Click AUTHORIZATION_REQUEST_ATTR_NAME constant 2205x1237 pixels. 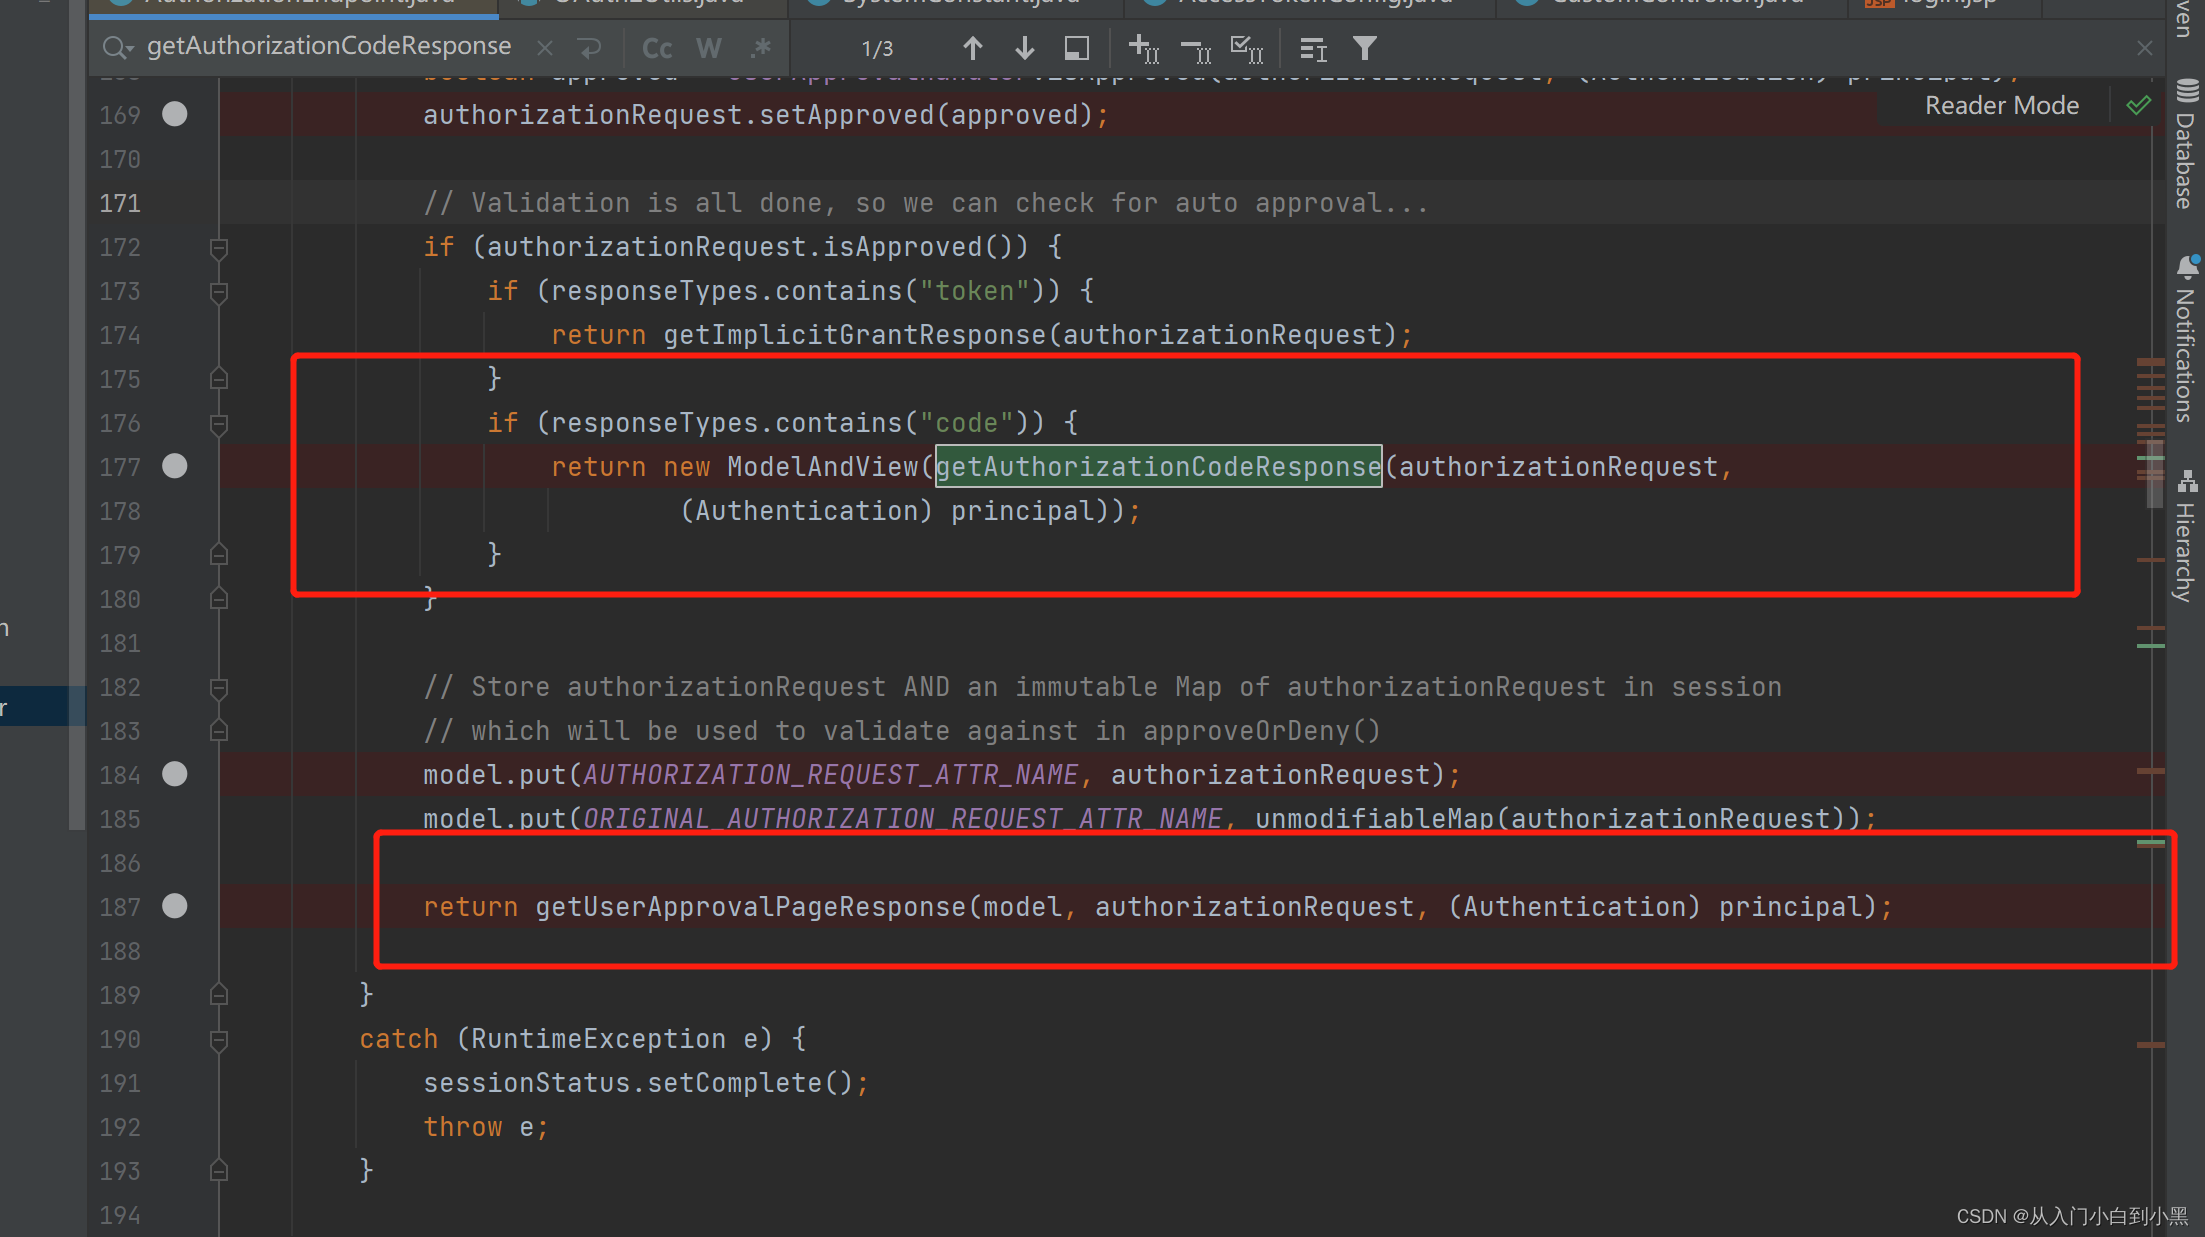tap(831, 775)
